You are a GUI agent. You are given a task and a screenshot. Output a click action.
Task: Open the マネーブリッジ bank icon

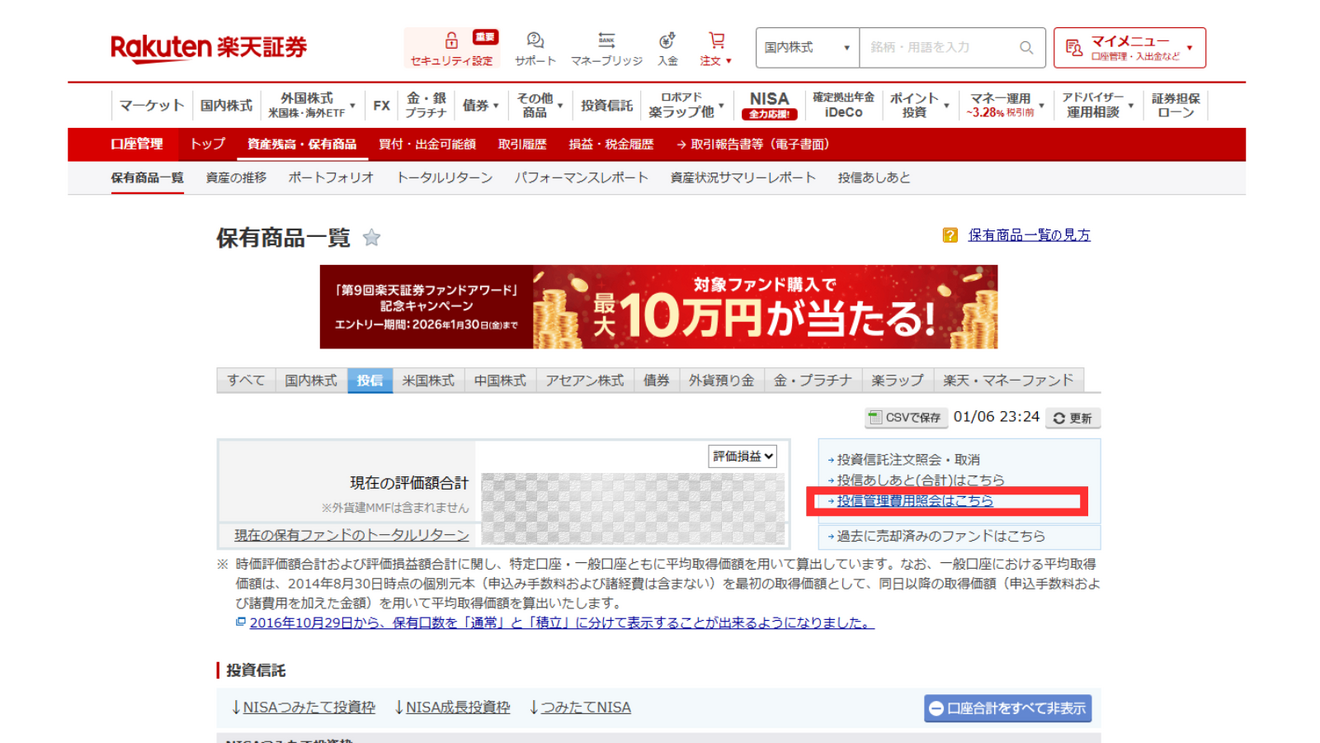pos(606,41)
